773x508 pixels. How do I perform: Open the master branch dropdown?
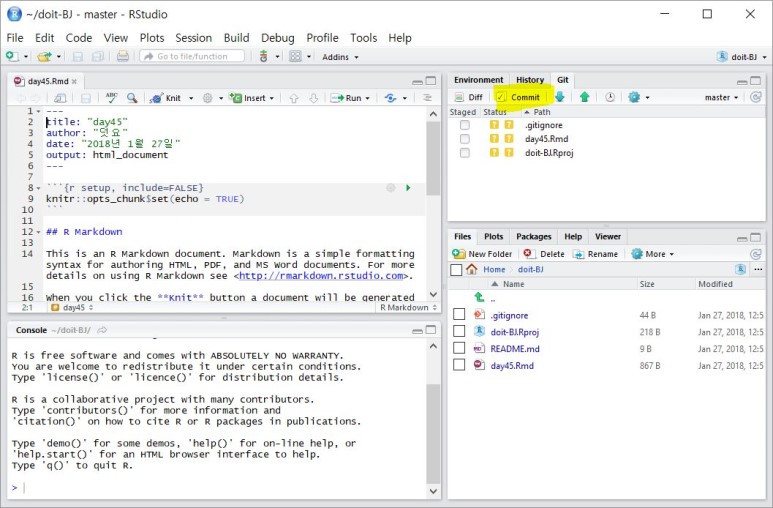click(x=721, y=97)
